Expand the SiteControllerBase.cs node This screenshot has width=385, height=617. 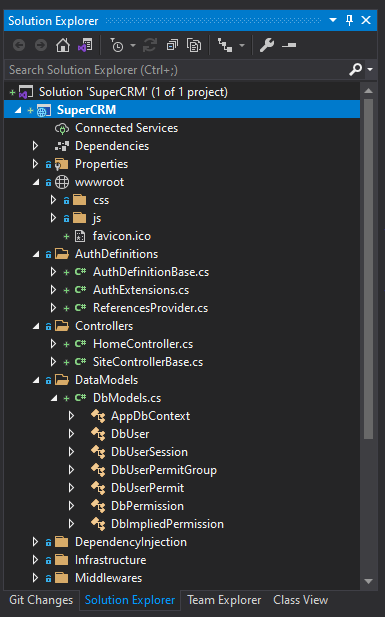54,362
